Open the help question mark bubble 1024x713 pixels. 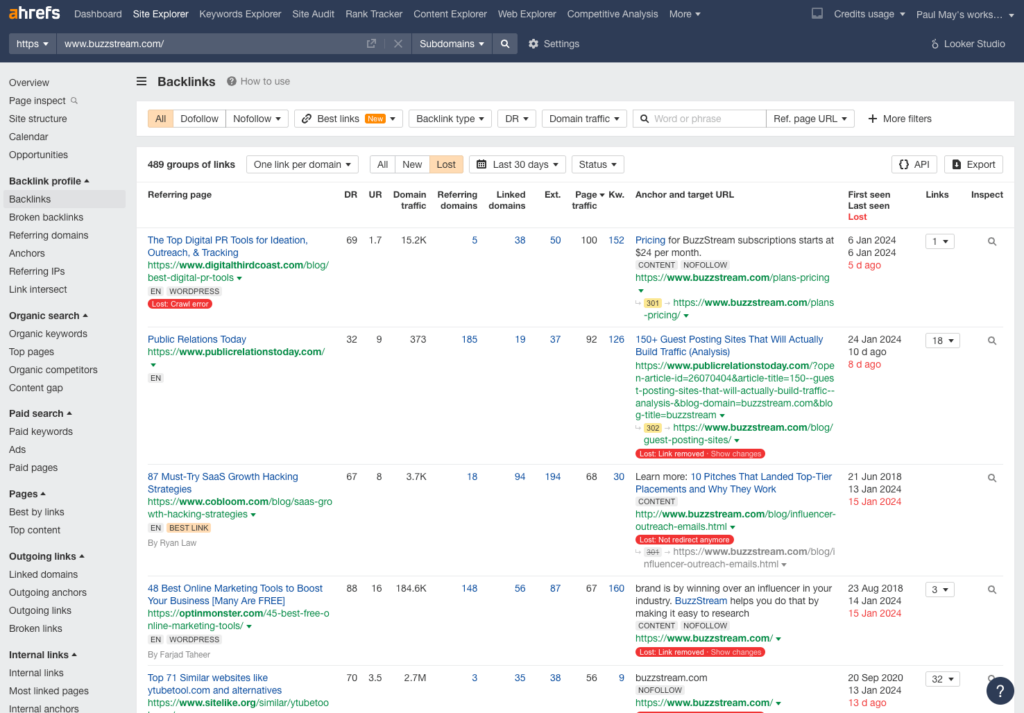pyautogui.click(x=999, y=690)
